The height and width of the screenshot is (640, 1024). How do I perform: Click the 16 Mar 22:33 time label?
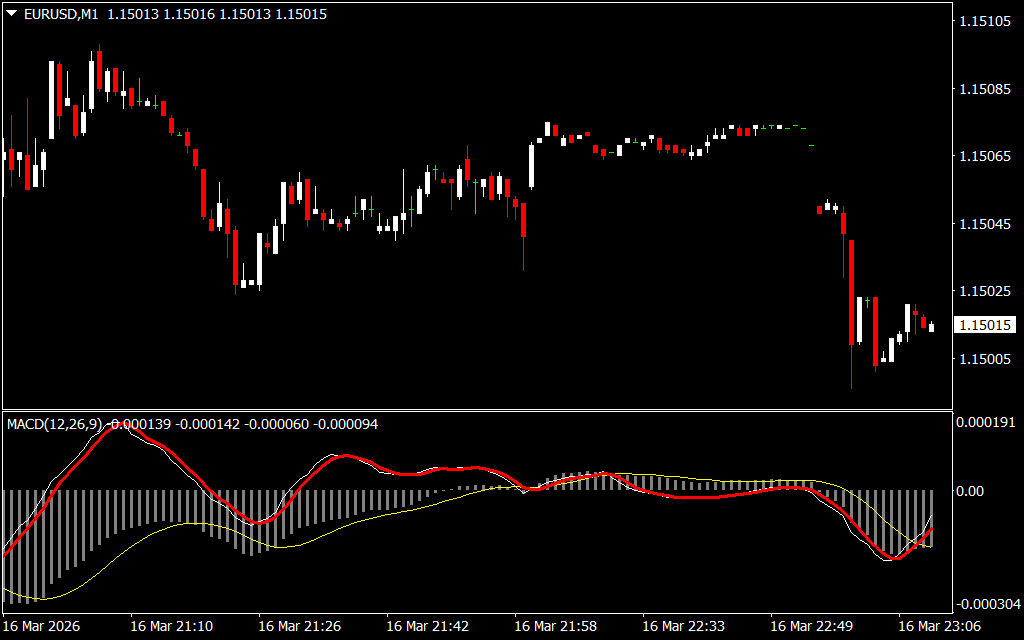(683, 626)
